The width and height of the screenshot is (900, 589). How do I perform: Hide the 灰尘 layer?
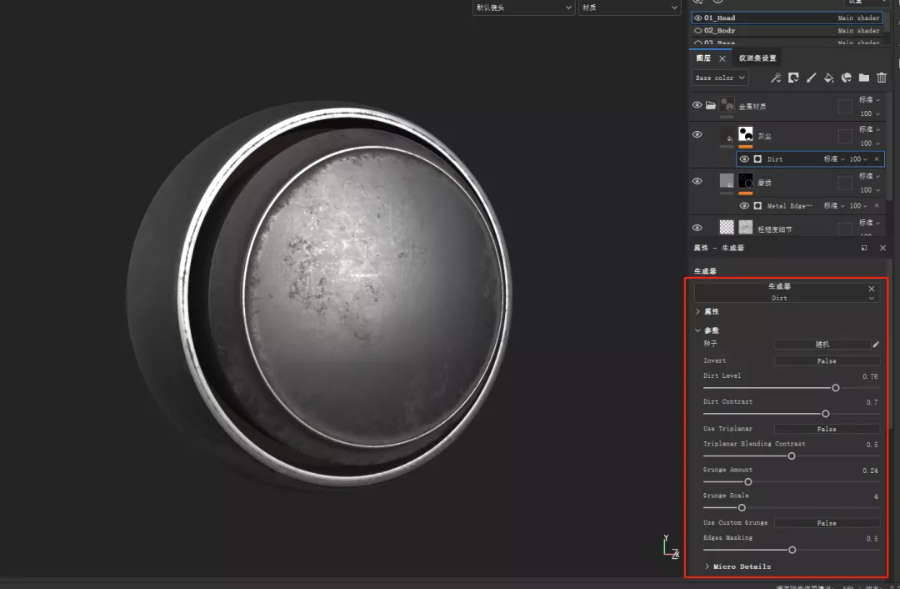697,134
